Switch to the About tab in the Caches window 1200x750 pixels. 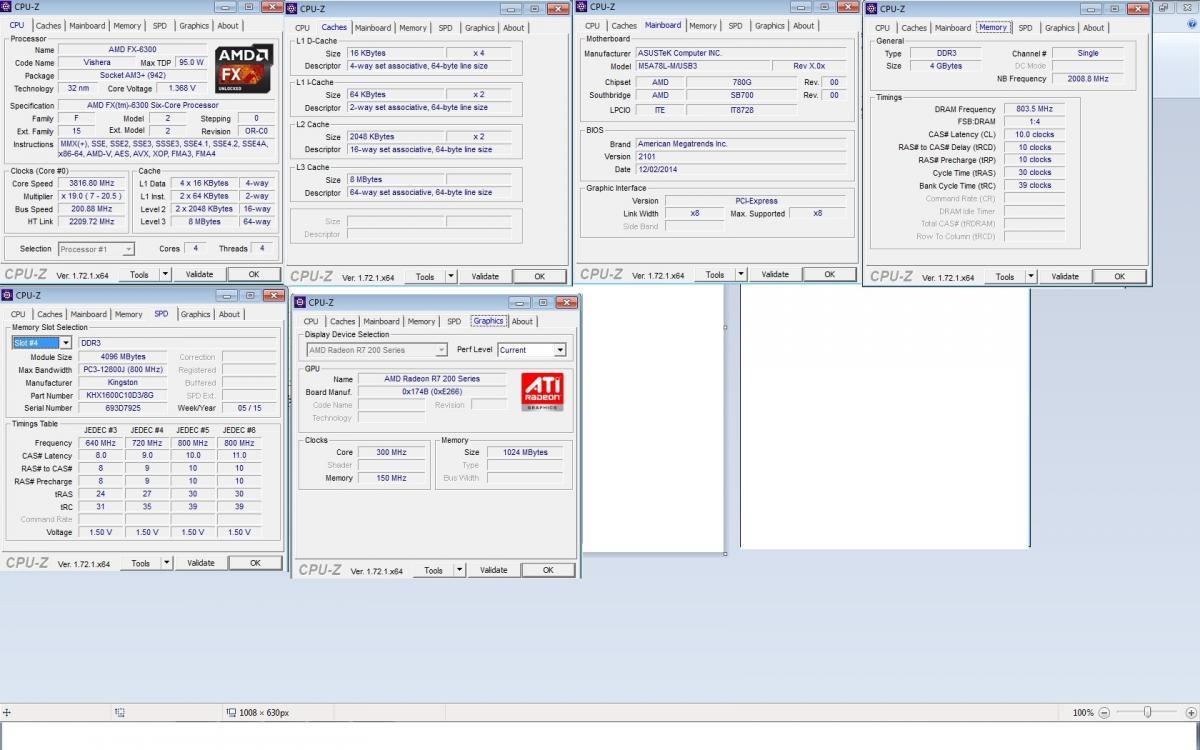click(x=513, y=28)
